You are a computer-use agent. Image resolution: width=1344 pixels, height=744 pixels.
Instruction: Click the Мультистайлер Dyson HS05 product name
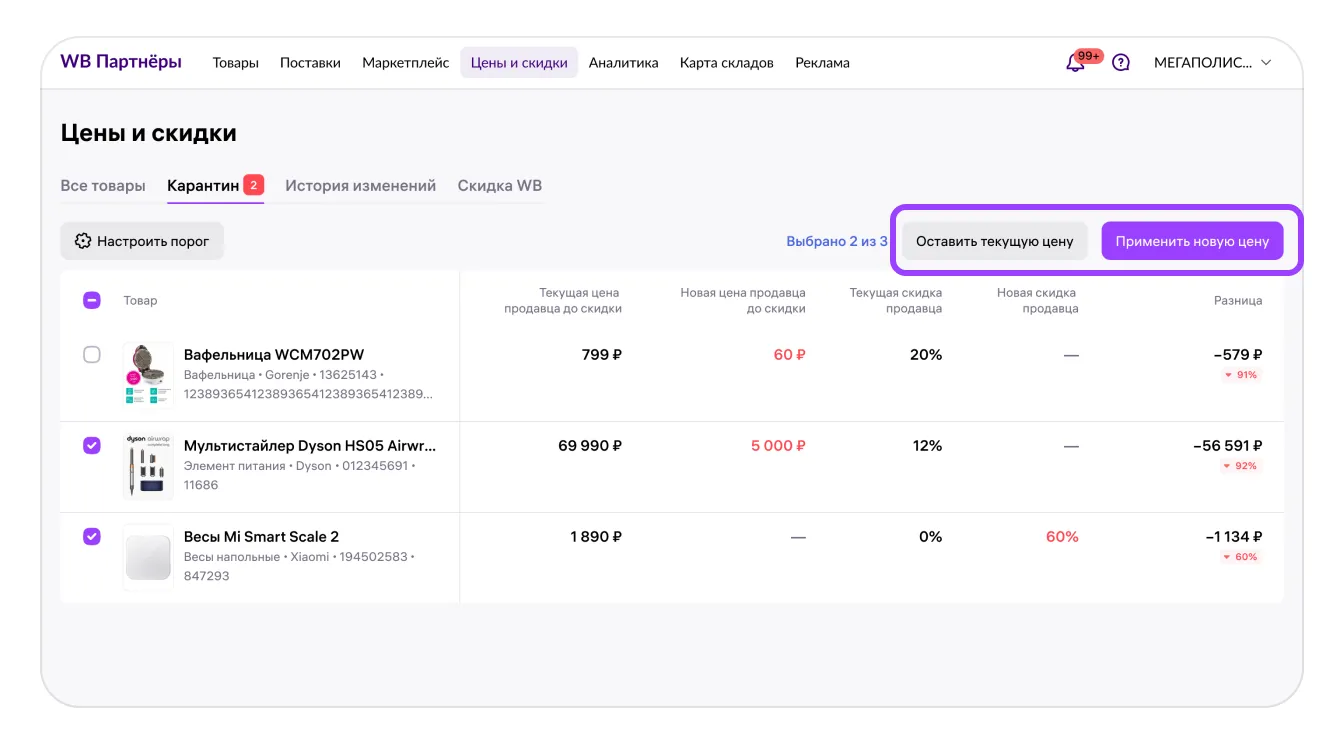(310, 445)
